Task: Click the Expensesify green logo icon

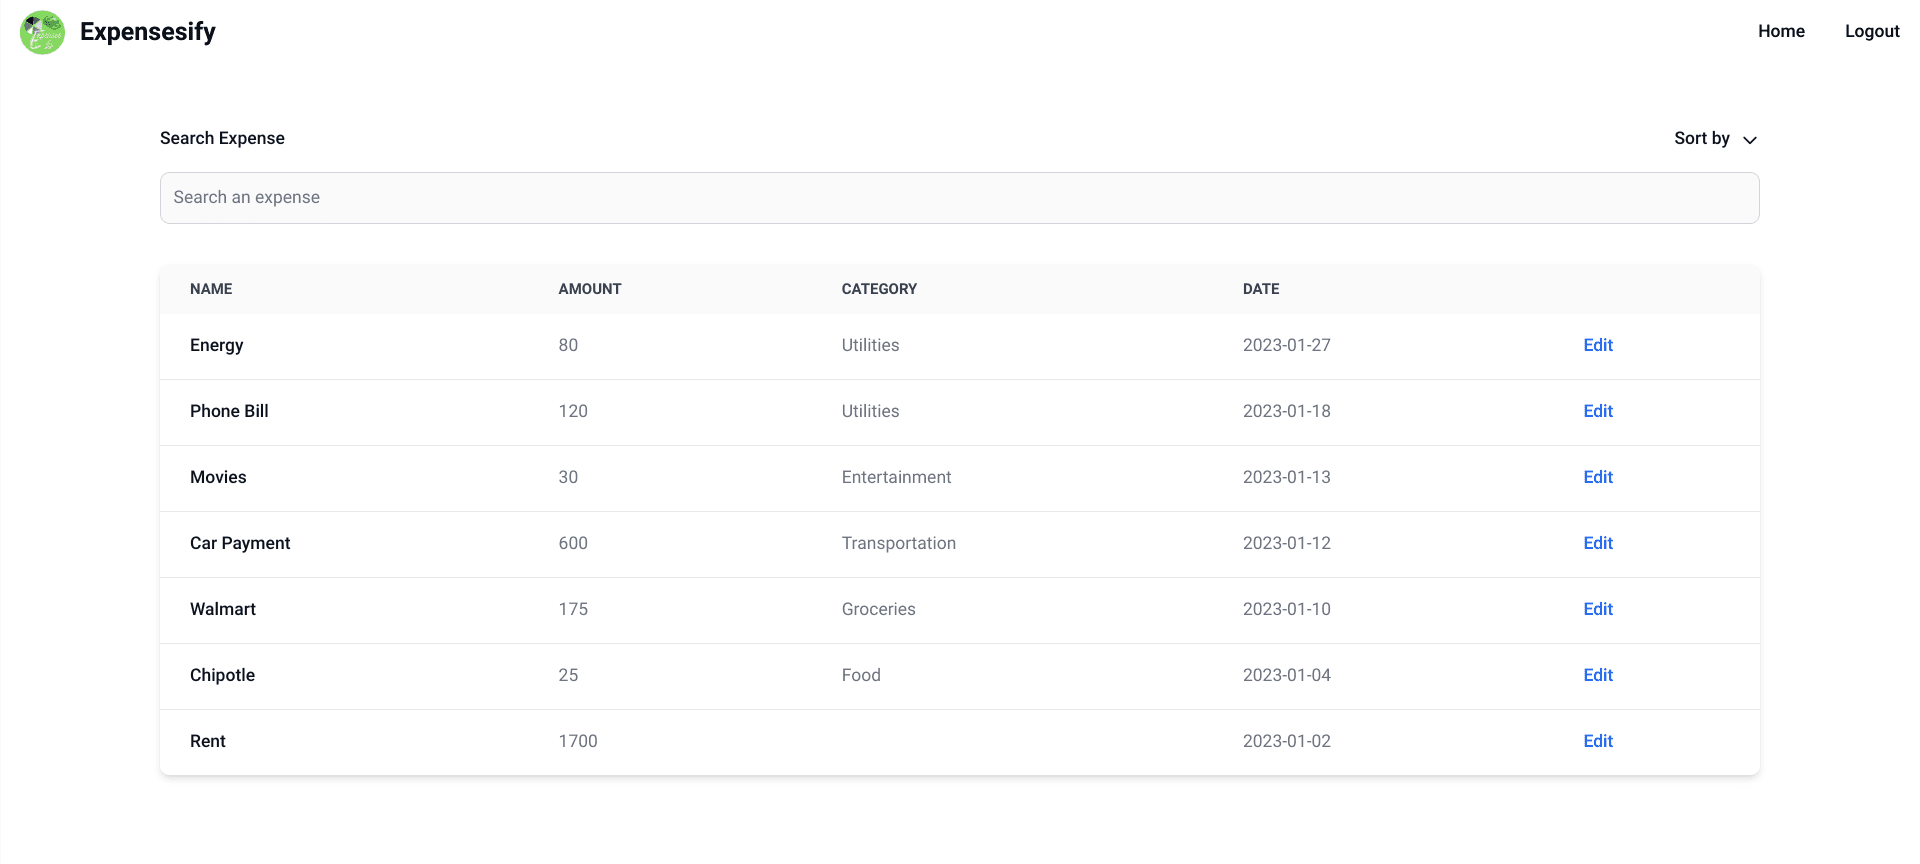Action: [42, 32]
